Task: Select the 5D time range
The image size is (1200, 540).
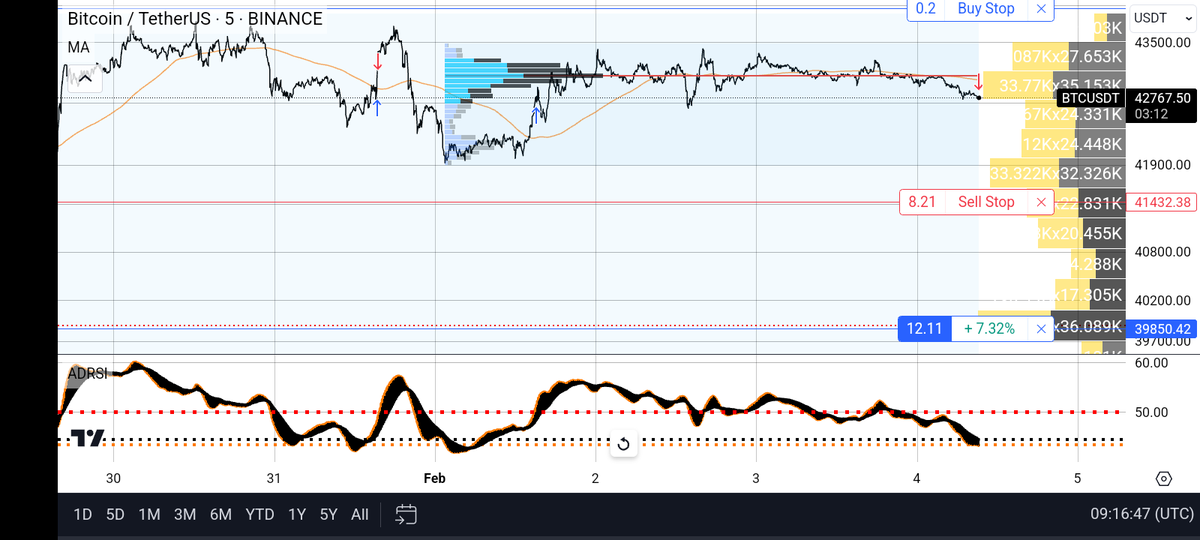Action: coord(115,515)
